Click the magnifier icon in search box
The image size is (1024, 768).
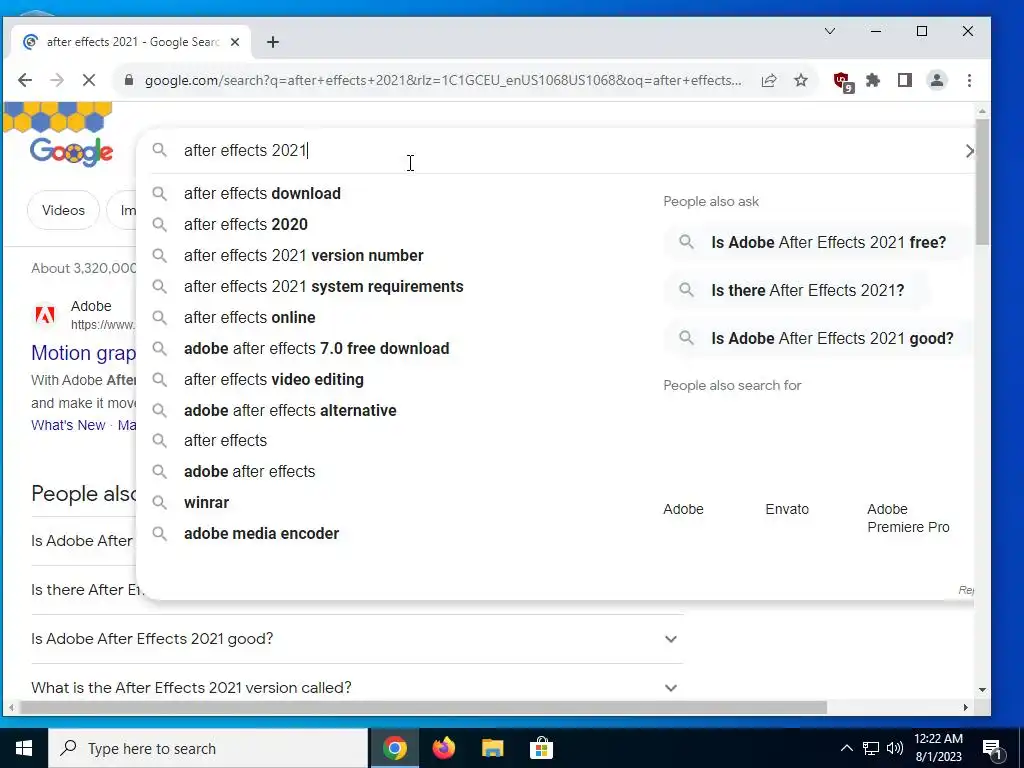point(159,150)
